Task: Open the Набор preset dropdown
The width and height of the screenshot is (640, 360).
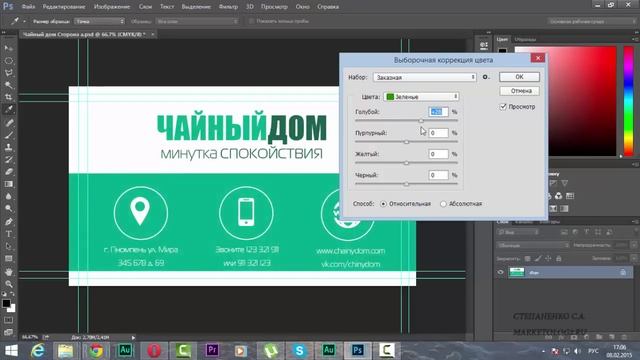Action: point(424,77)
